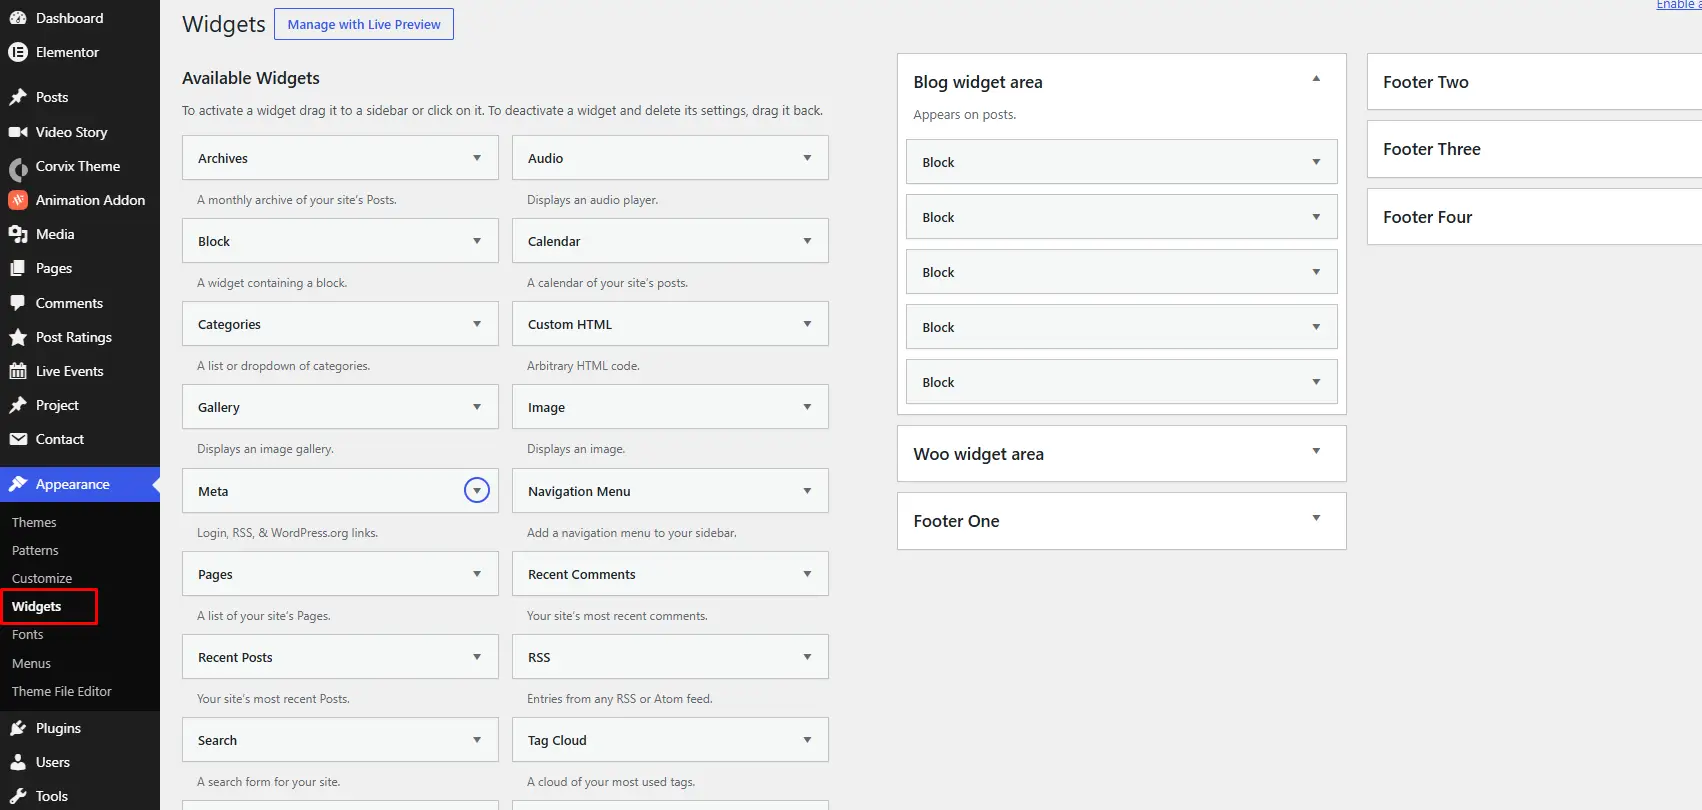Screen dimensions: 1702x810
Task: Open the Themes submenu item
Action: tap(34, 522)
